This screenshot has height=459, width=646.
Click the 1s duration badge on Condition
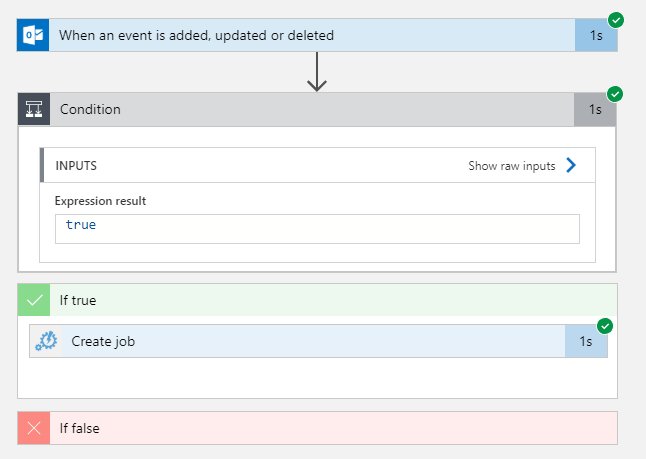pos(595,109)
